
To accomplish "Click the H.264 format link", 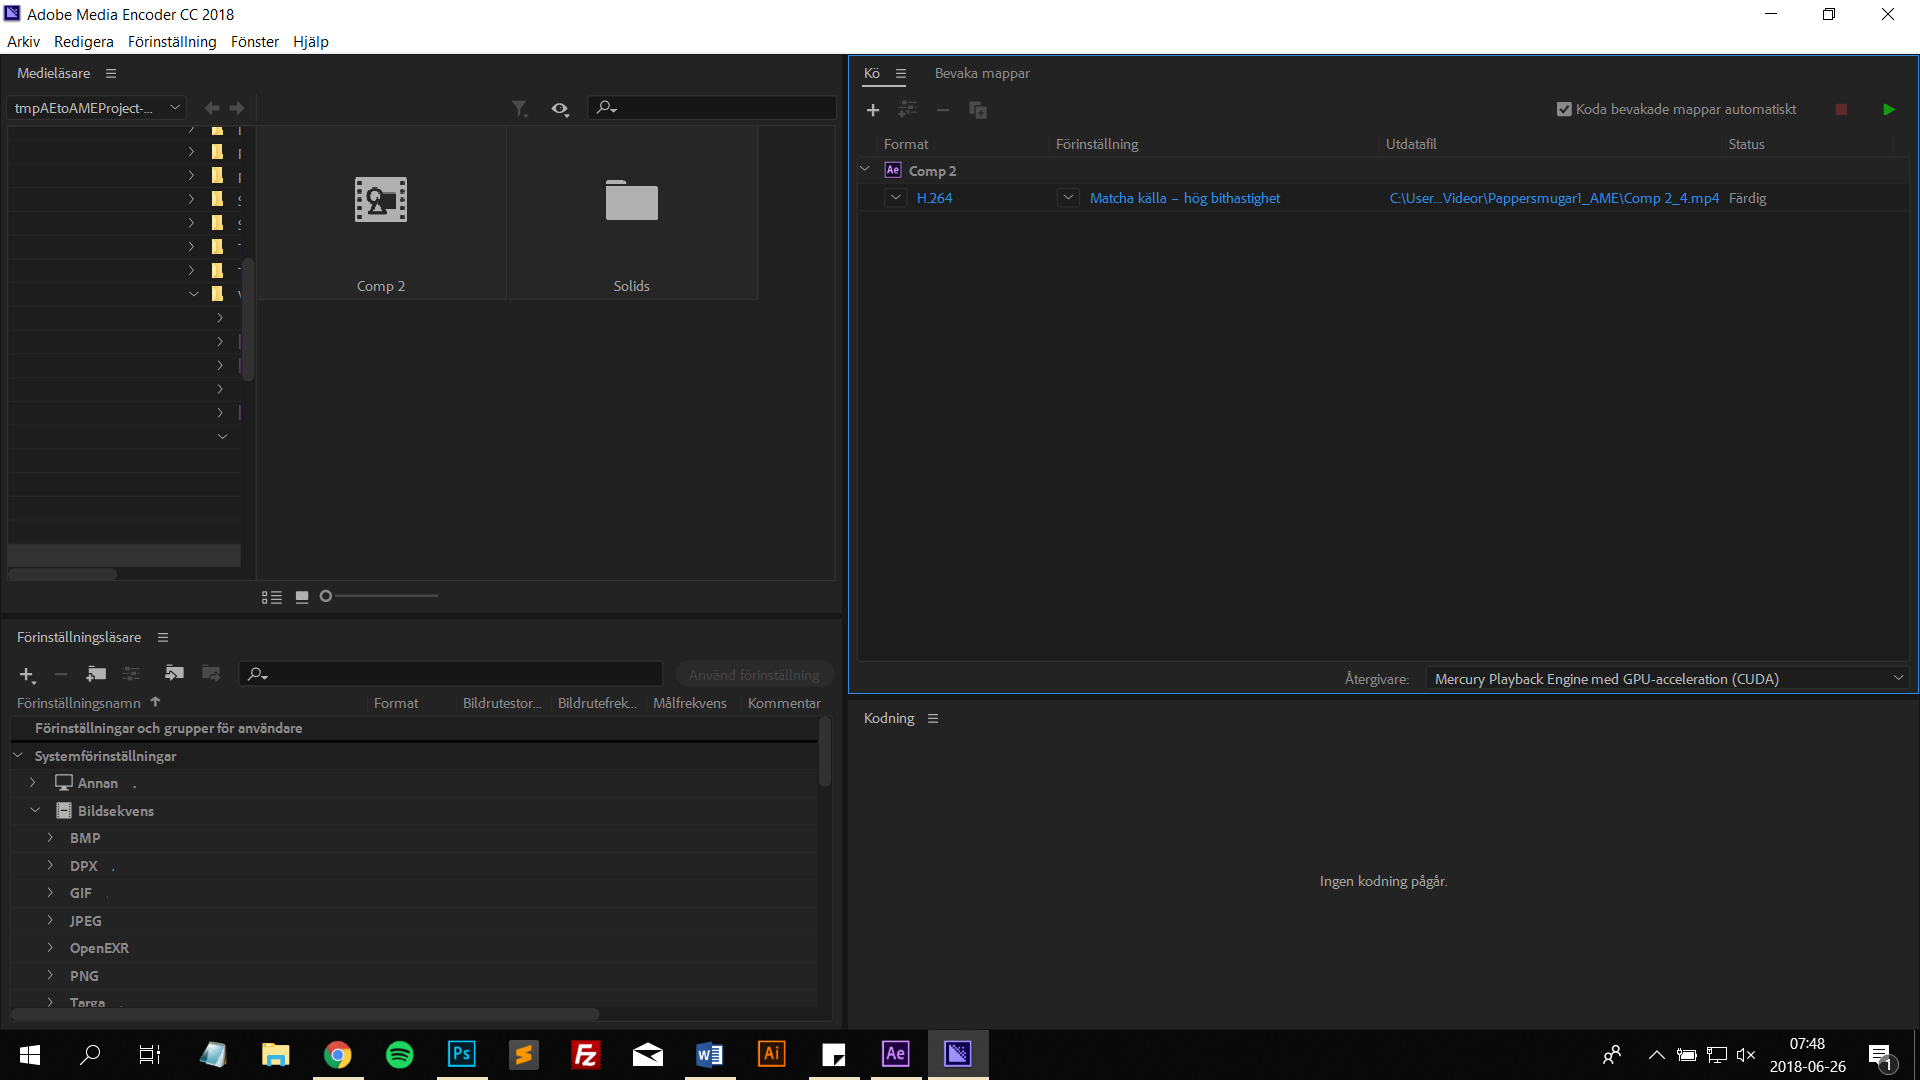I will [934, 198].
